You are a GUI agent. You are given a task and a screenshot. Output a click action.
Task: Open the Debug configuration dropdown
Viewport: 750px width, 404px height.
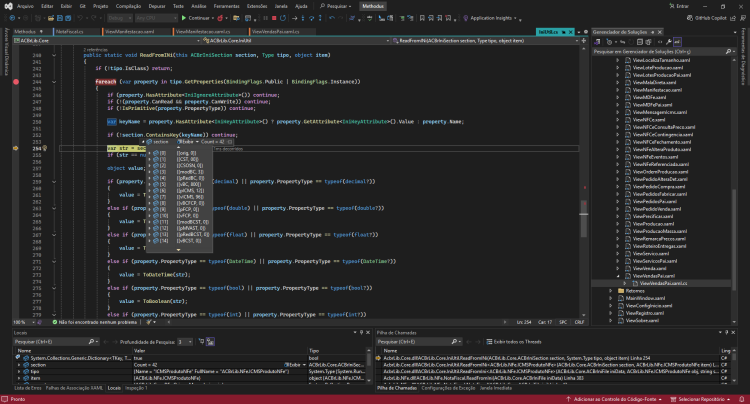point(119,18)
